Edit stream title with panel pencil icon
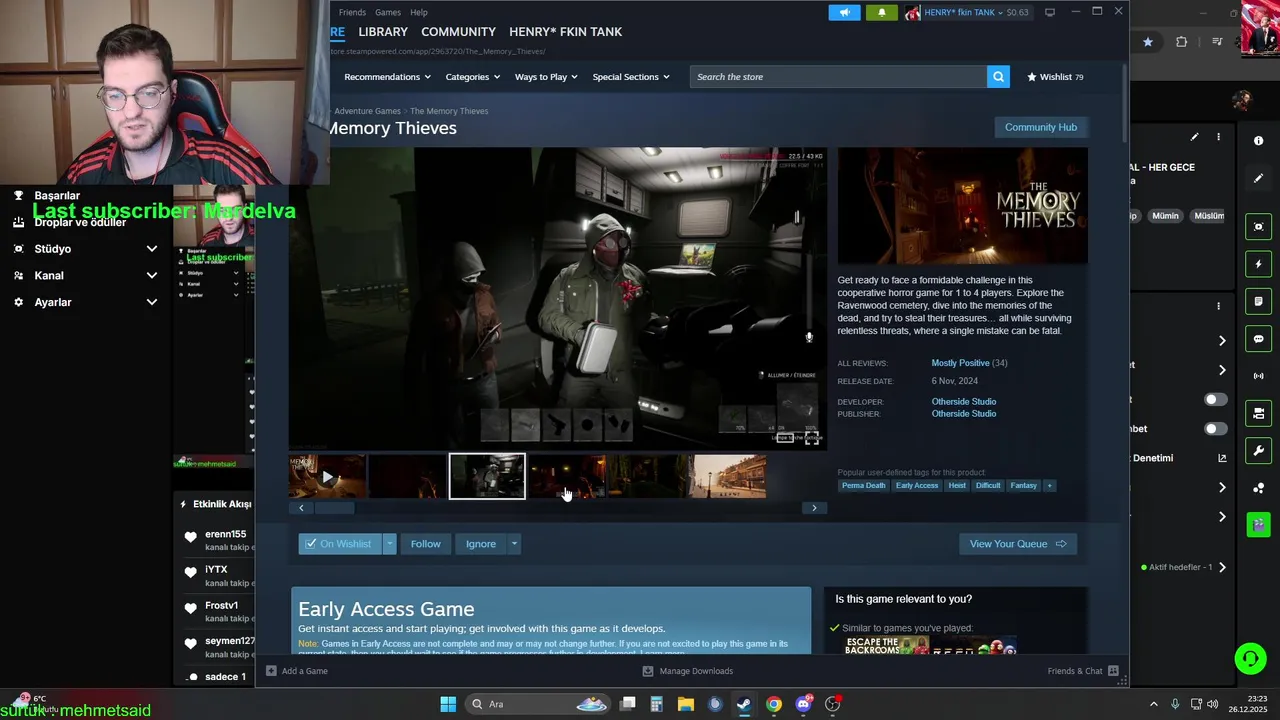 [x=1194, y=137]
